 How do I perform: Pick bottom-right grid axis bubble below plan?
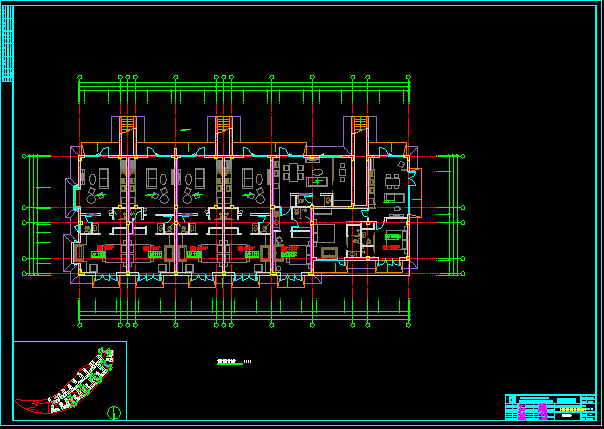click(x=410, y=324)
